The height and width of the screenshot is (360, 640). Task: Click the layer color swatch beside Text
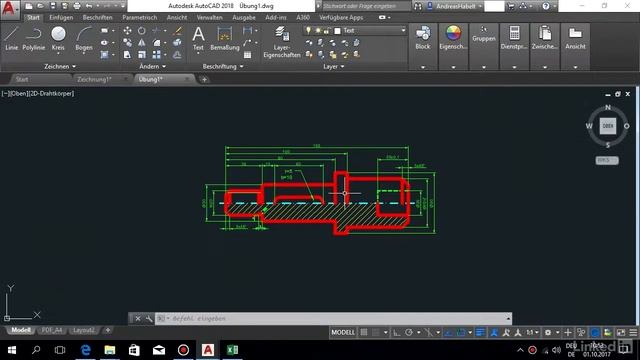[x=337, y=31]
